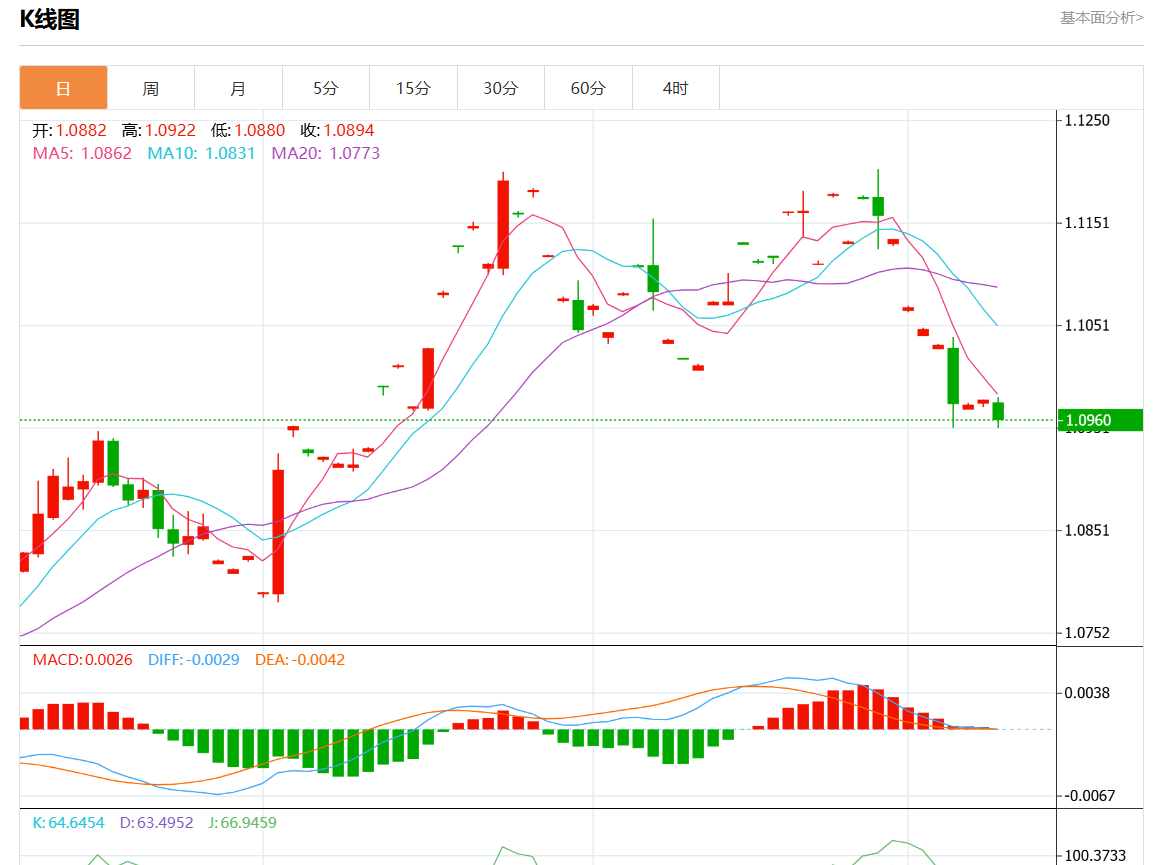Image resolution: width=1166 pixels, height=865 pixels.
Task: Open the 60分 interval tab
Action: (x=588, y=88)
